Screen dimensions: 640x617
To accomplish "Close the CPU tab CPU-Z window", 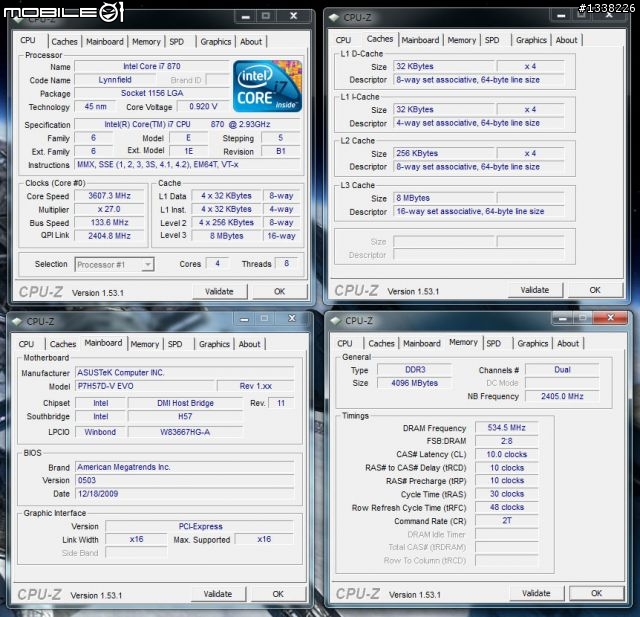I will click(x=293, y=16).
